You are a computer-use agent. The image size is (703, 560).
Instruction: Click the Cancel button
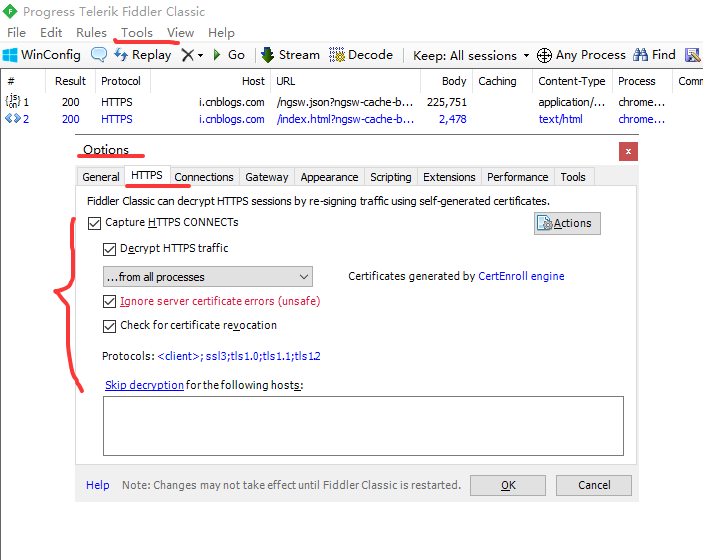594,486
